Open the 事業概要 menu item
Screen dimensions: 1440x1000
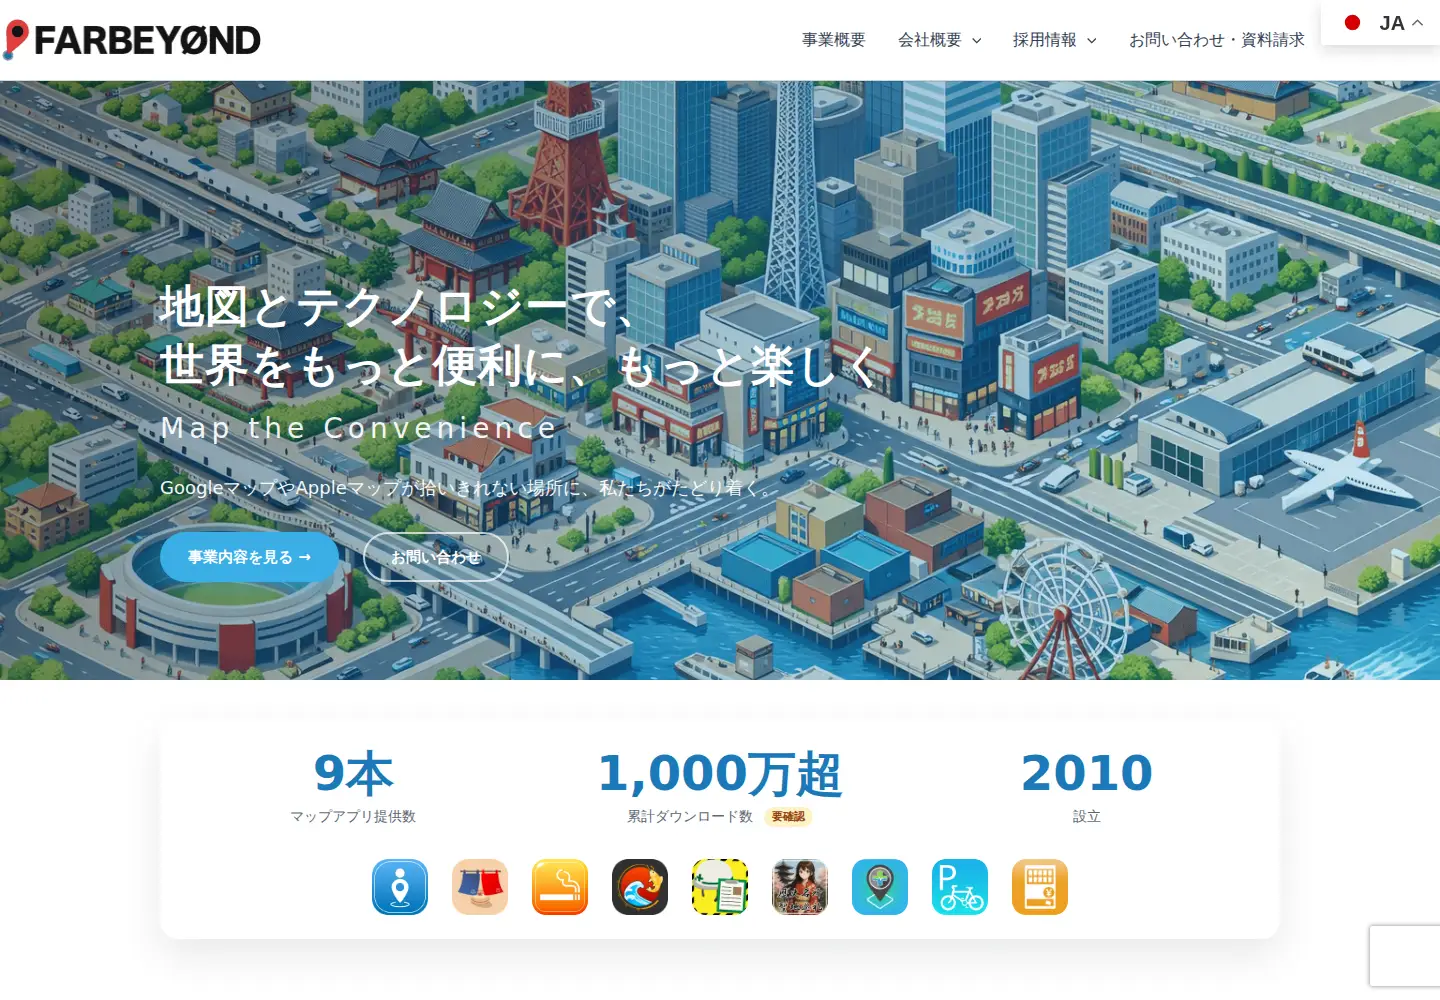click(x=833, y=40)
